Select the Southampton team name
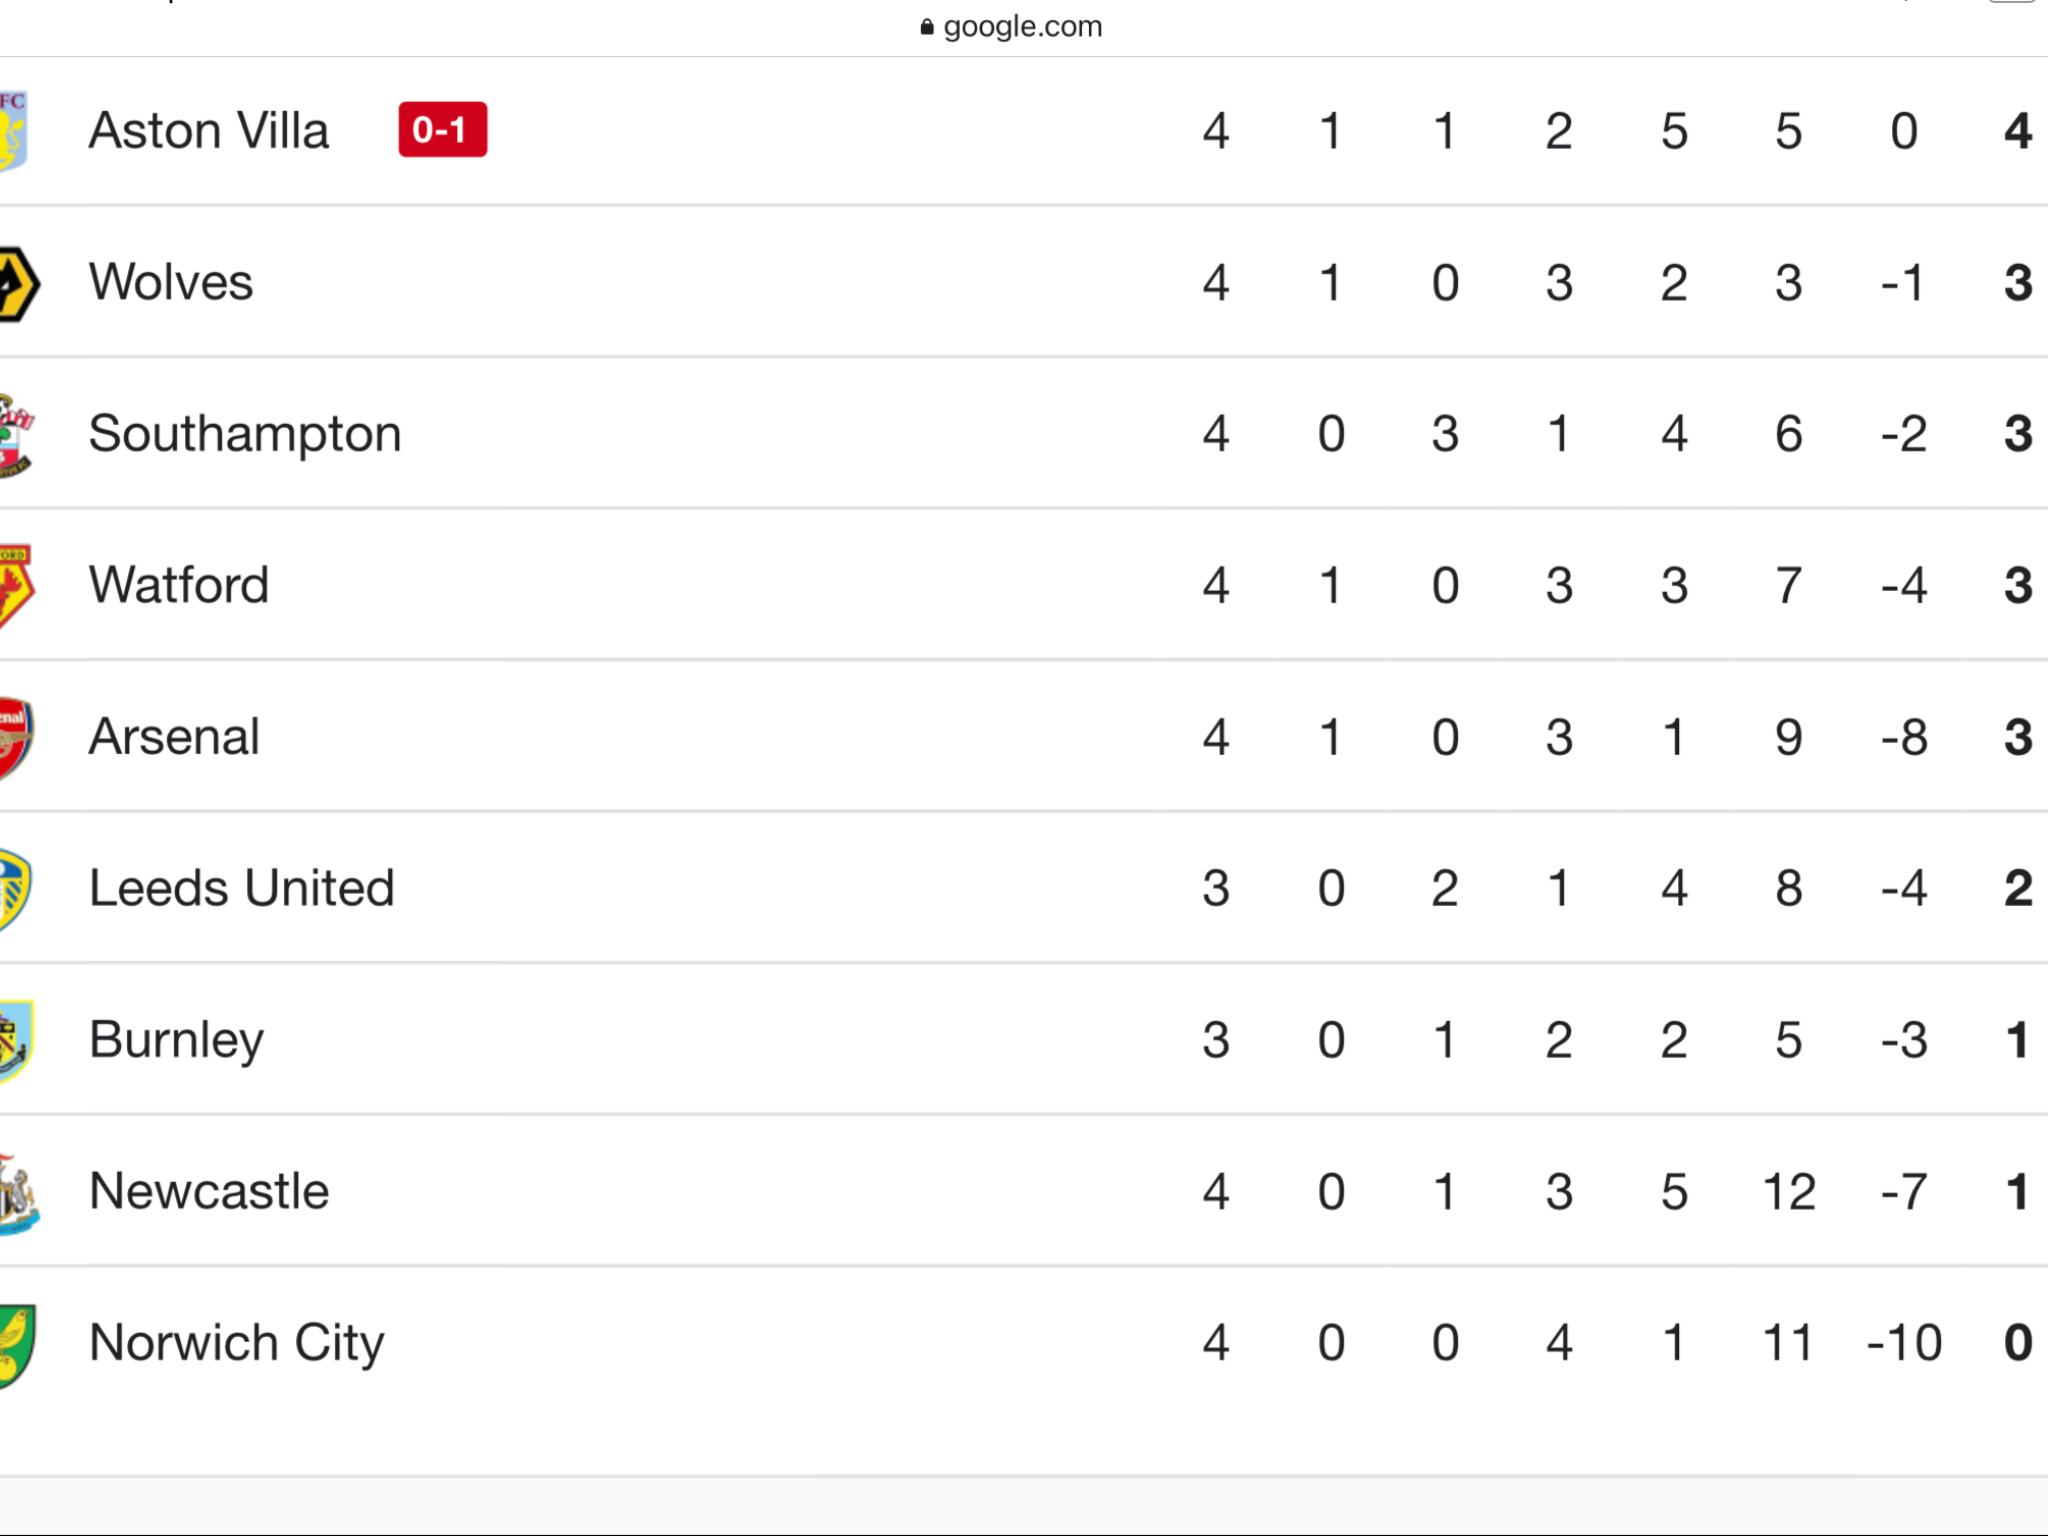This screenshot has height=1536, width=2048. tap(245, 435)
